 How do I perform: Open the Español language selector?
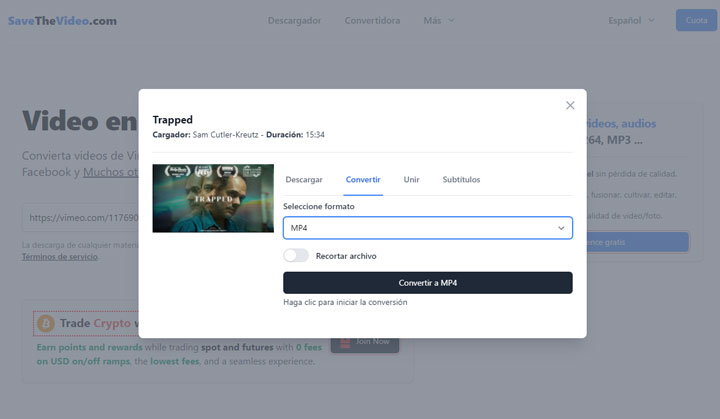(x=631, y=21)
